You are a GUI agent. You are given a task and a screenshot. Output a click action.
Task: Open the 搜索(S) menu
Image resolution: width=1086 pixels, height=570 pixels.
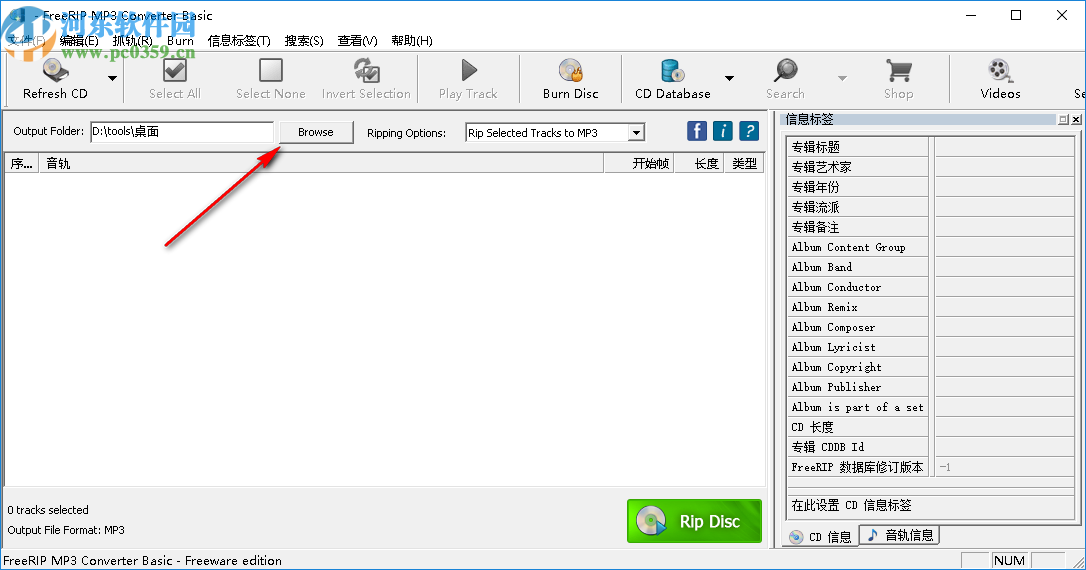[304, 41]
